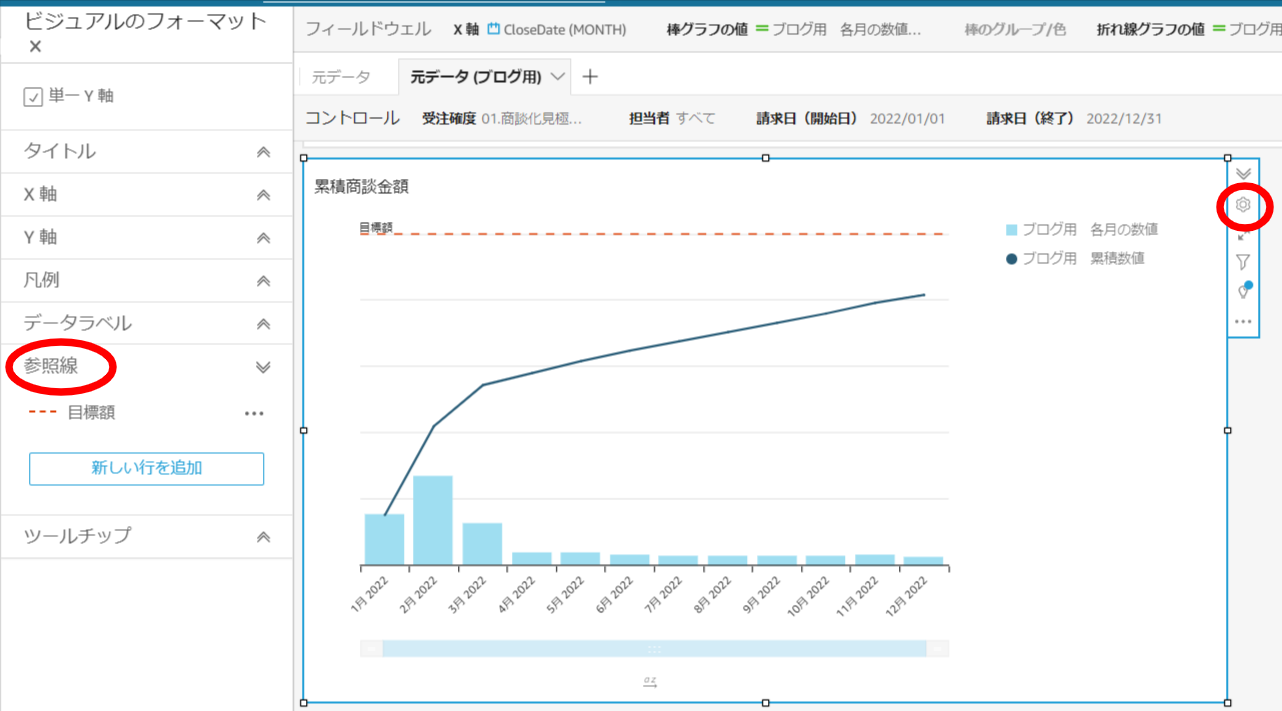Click the 新しい行を追加 button

tap(146, 468)
